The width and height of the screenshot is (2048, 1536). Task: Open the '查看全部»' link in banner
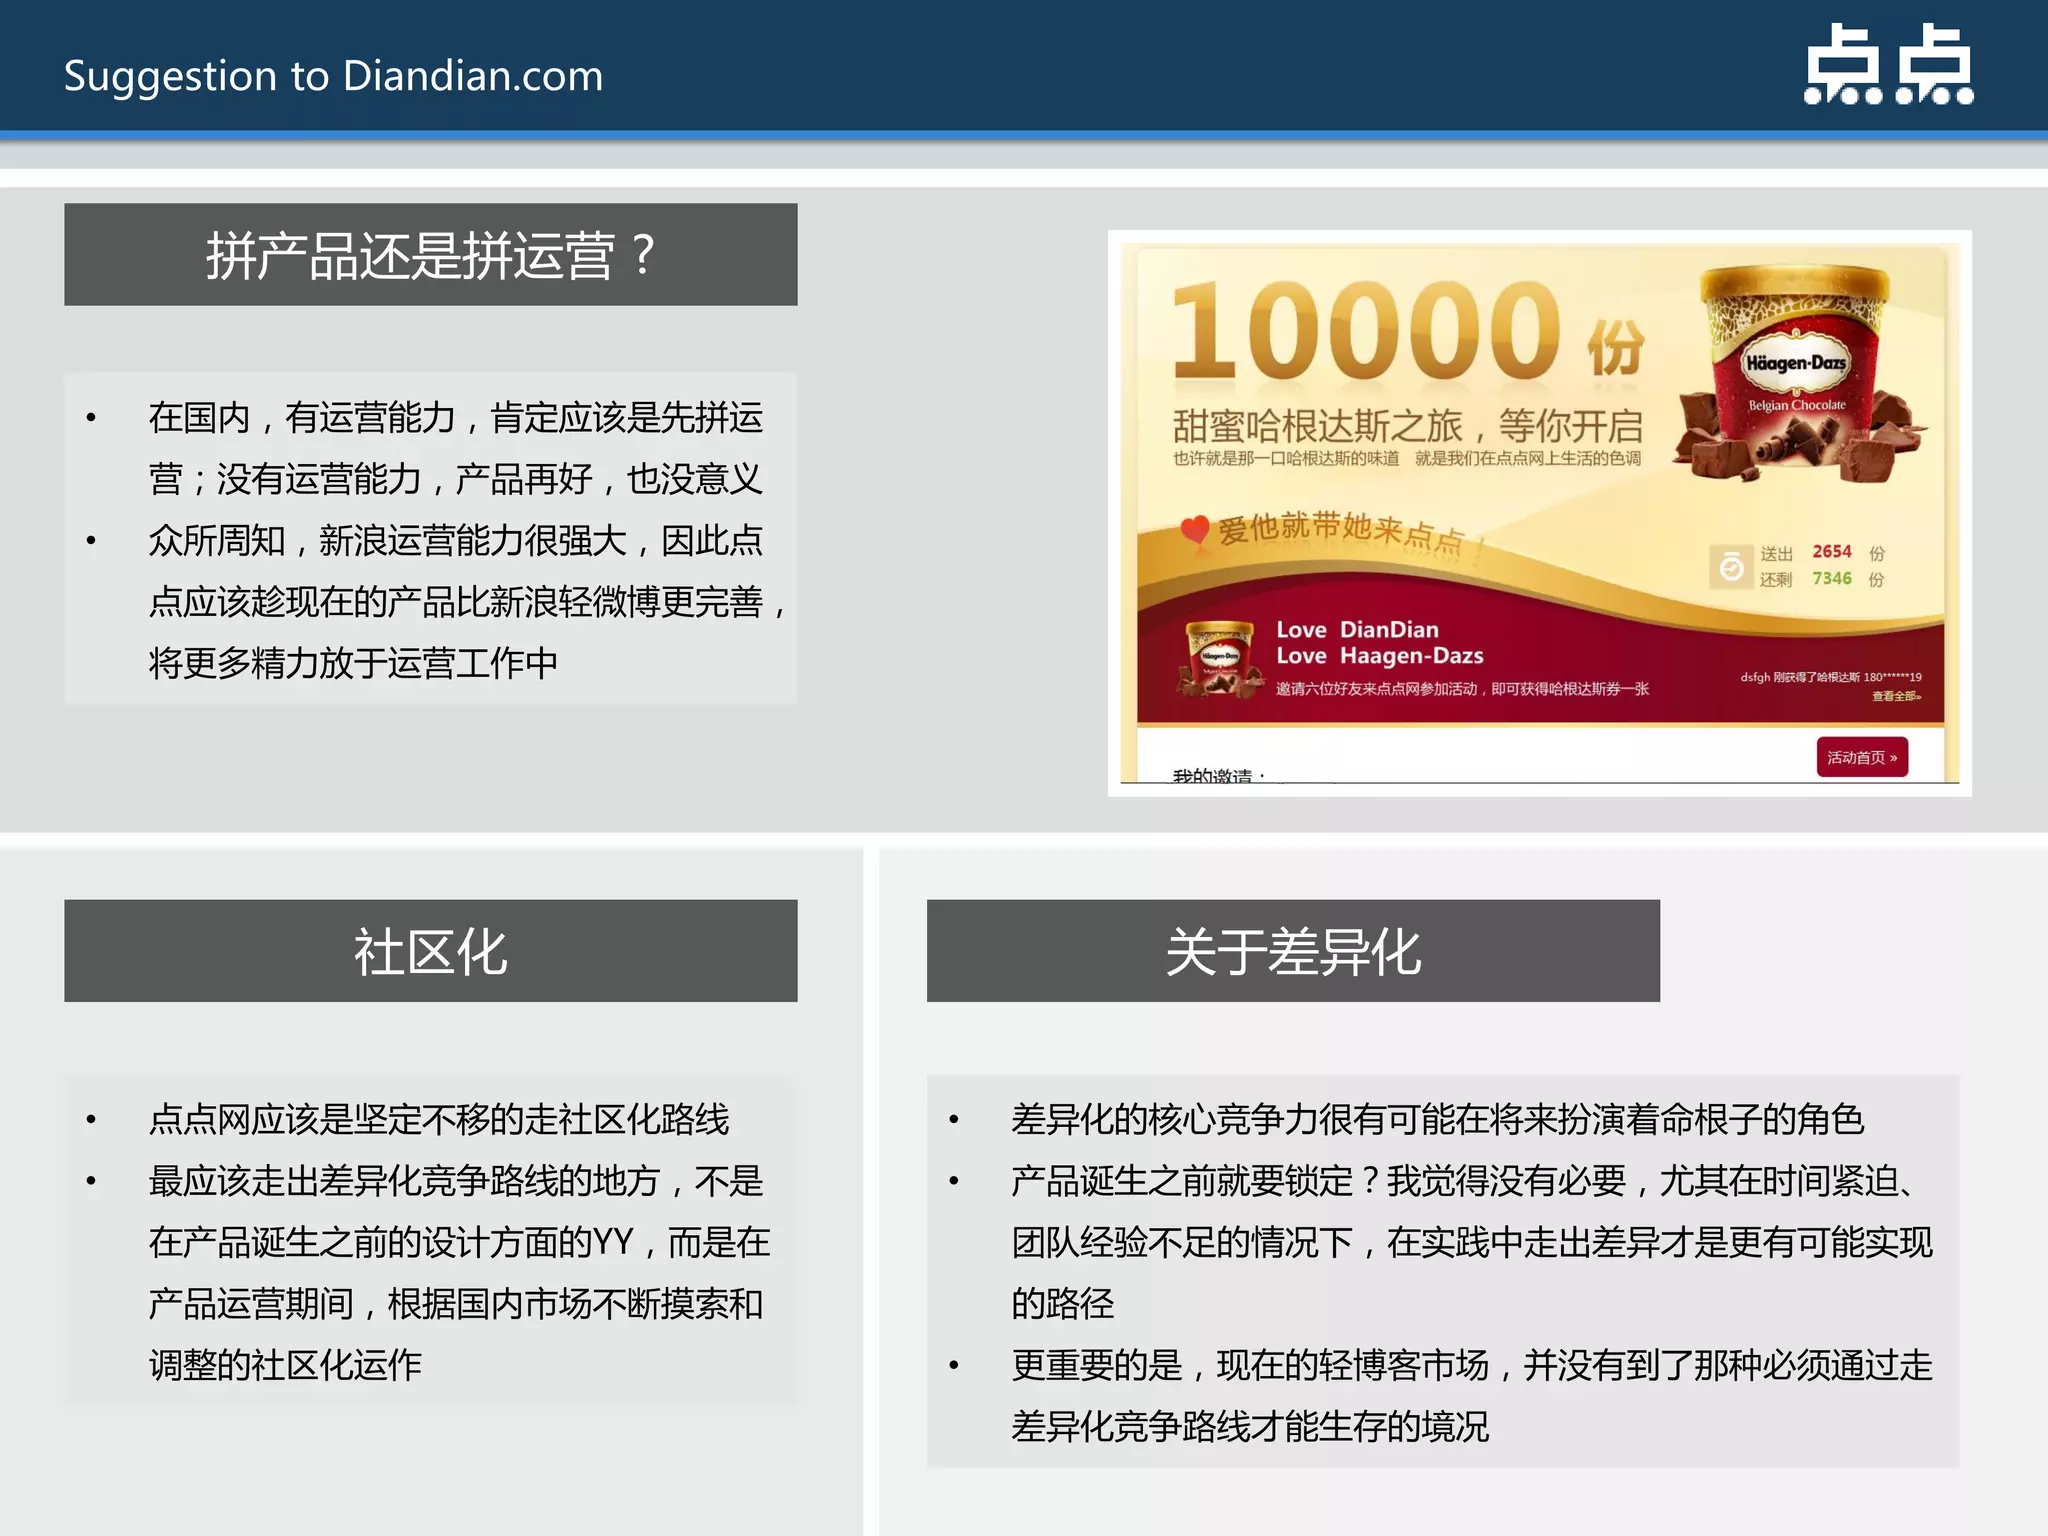click(1896, 696)
